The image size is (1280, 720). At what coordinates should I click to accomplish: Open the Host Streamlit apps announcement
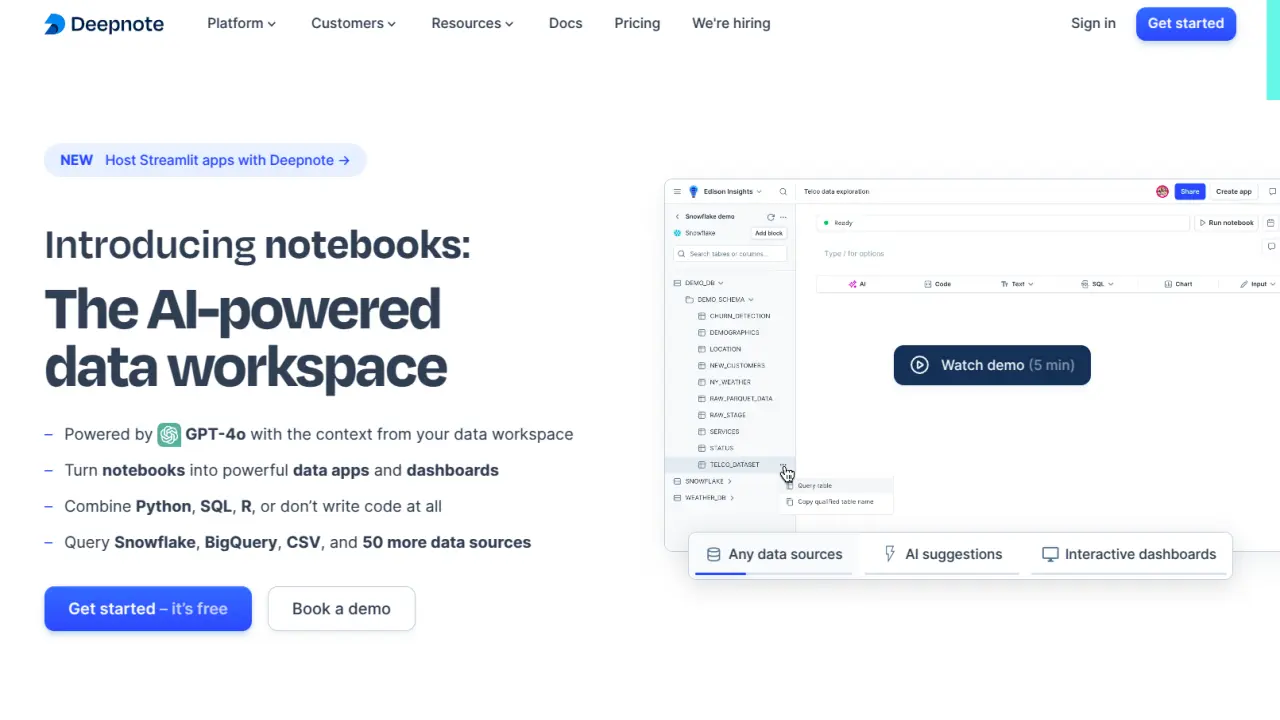tap(205, 160)
